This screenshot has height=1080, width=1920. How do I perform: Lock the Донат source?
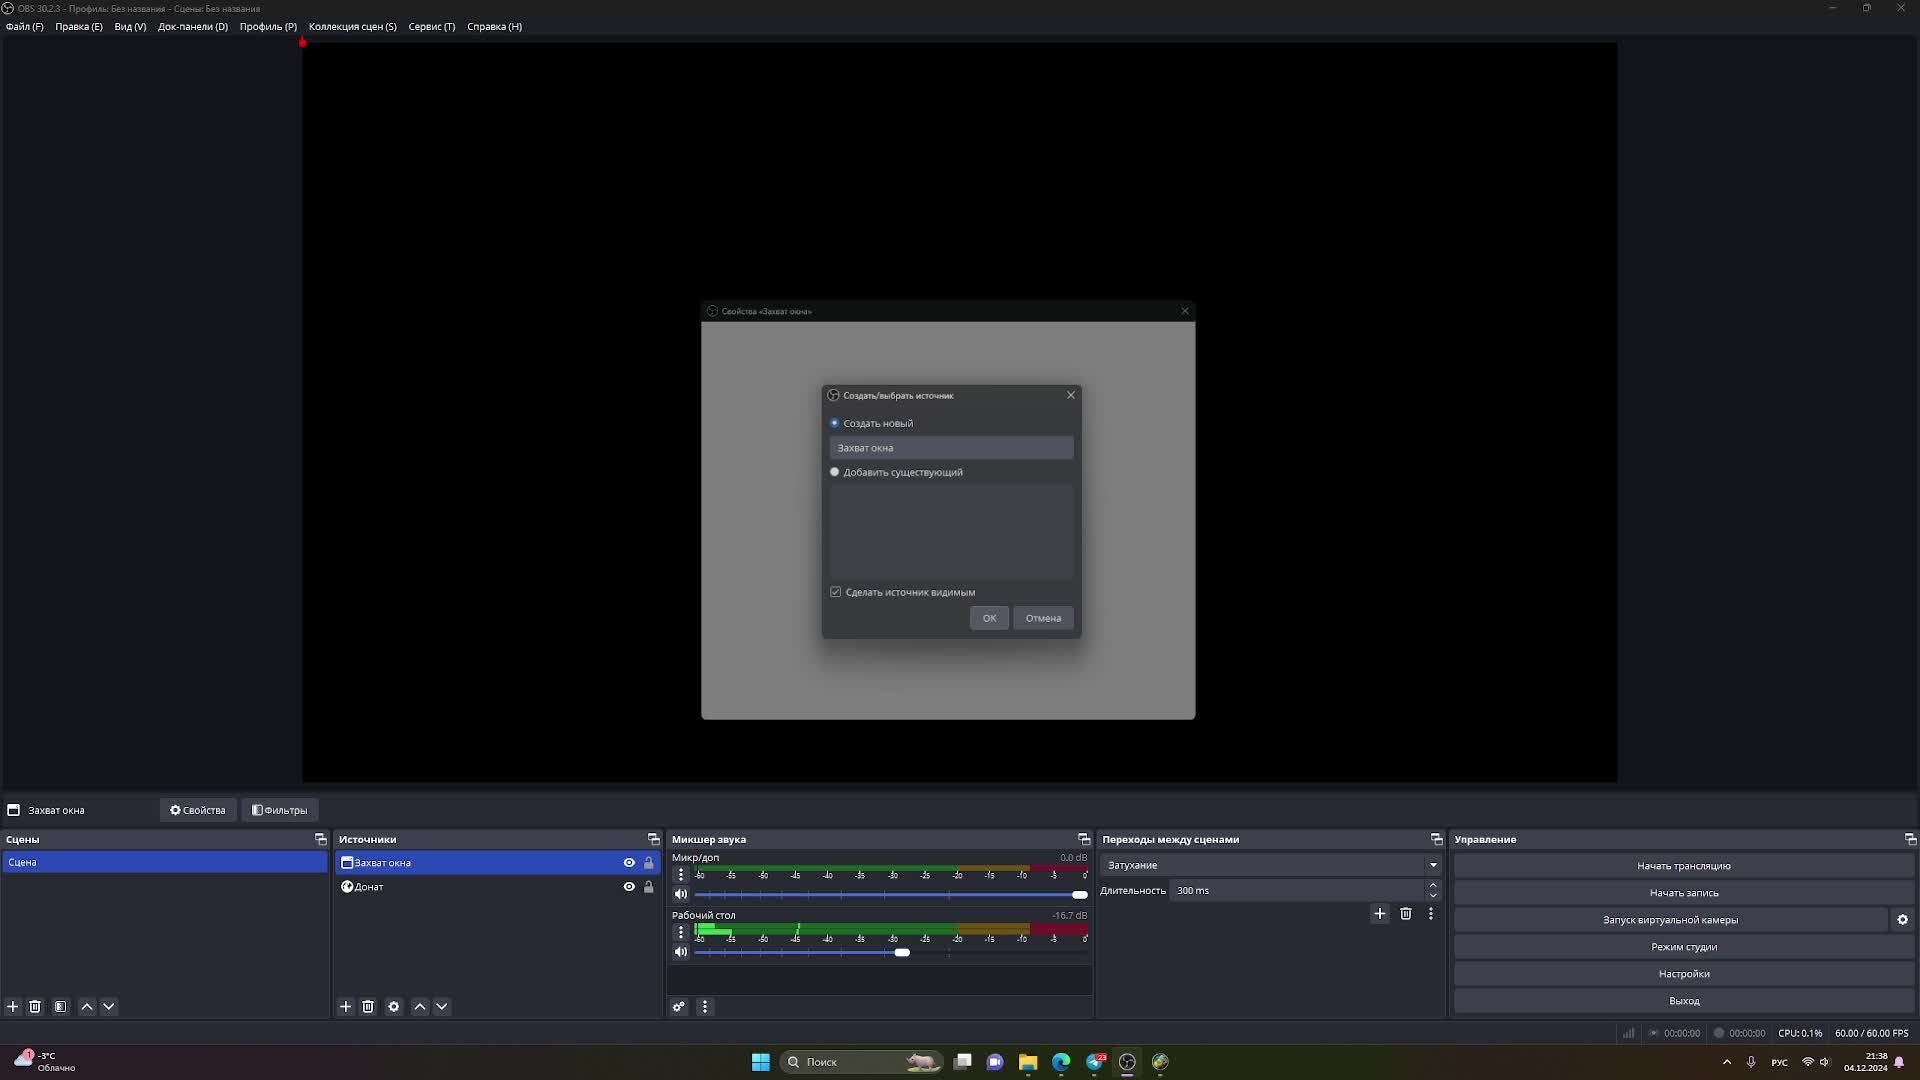pos(649,887)
